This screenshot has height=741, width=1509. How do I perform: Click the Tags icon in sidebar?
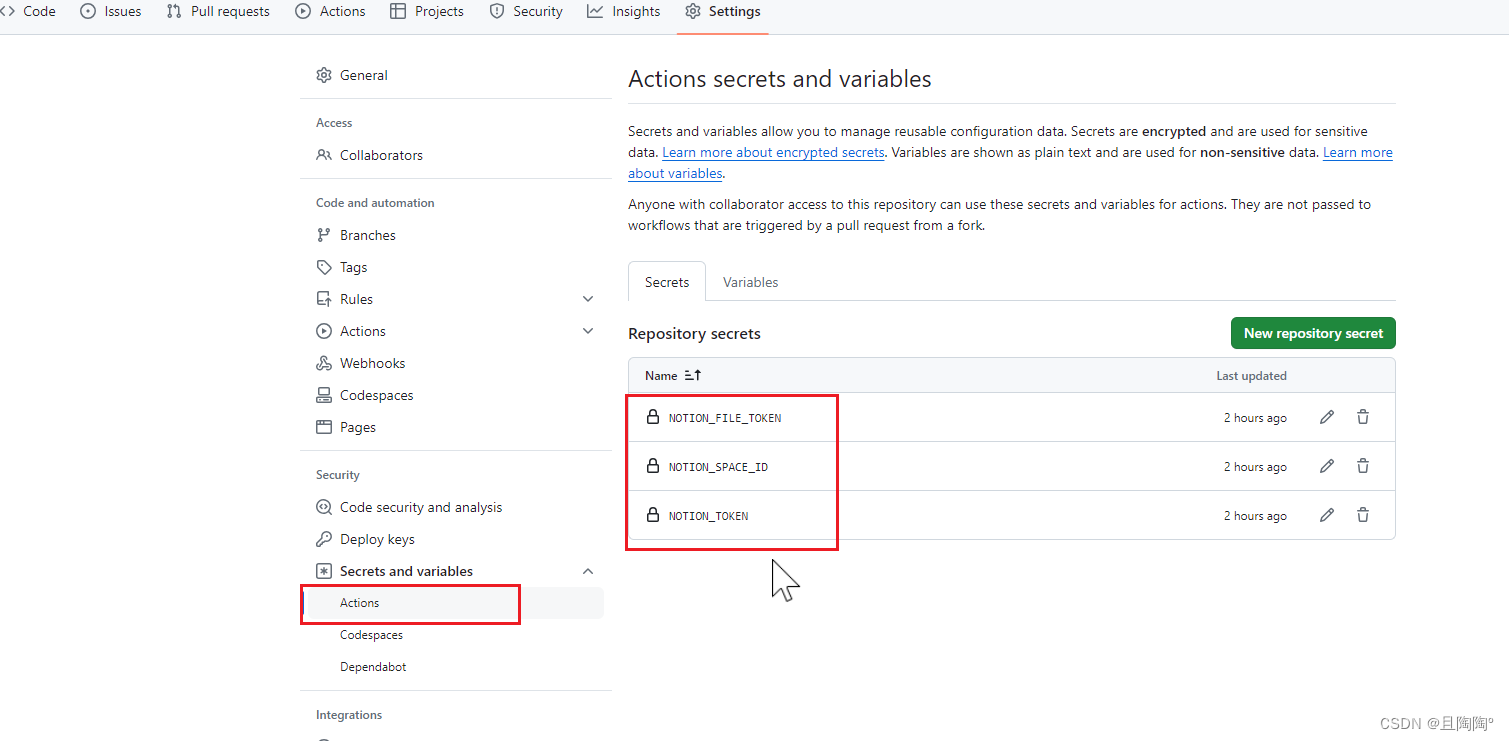tap(324, 267)
